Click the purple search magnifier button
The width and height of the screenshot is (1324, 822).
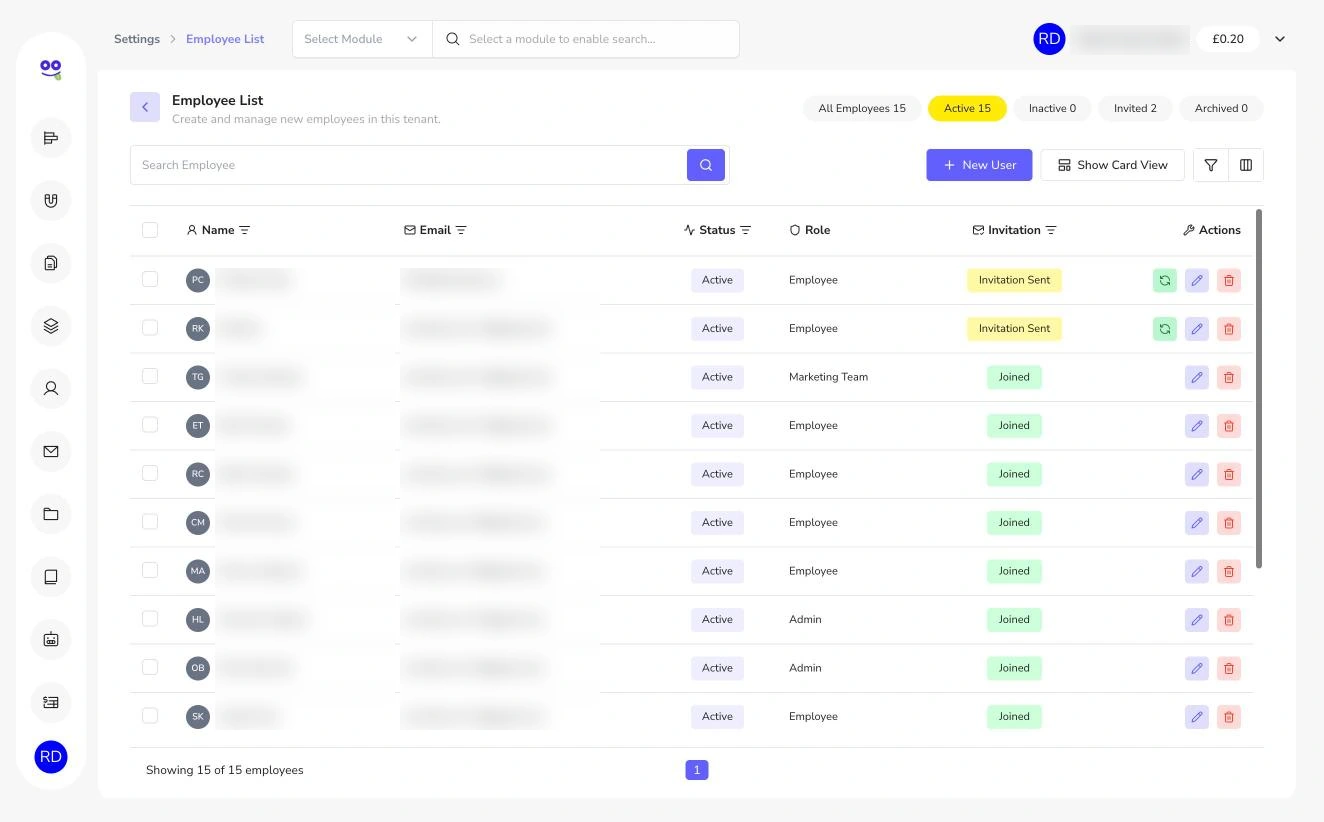coord(706,165)
